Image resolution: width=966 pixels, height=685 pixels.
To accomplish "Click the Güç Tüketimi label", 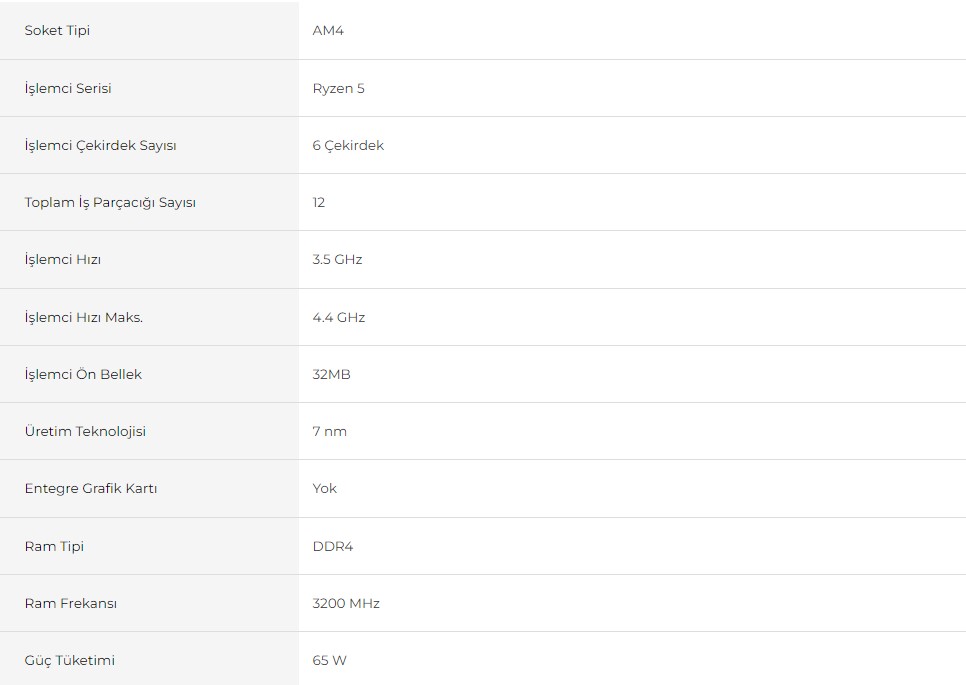I will (x=70, y=660).
